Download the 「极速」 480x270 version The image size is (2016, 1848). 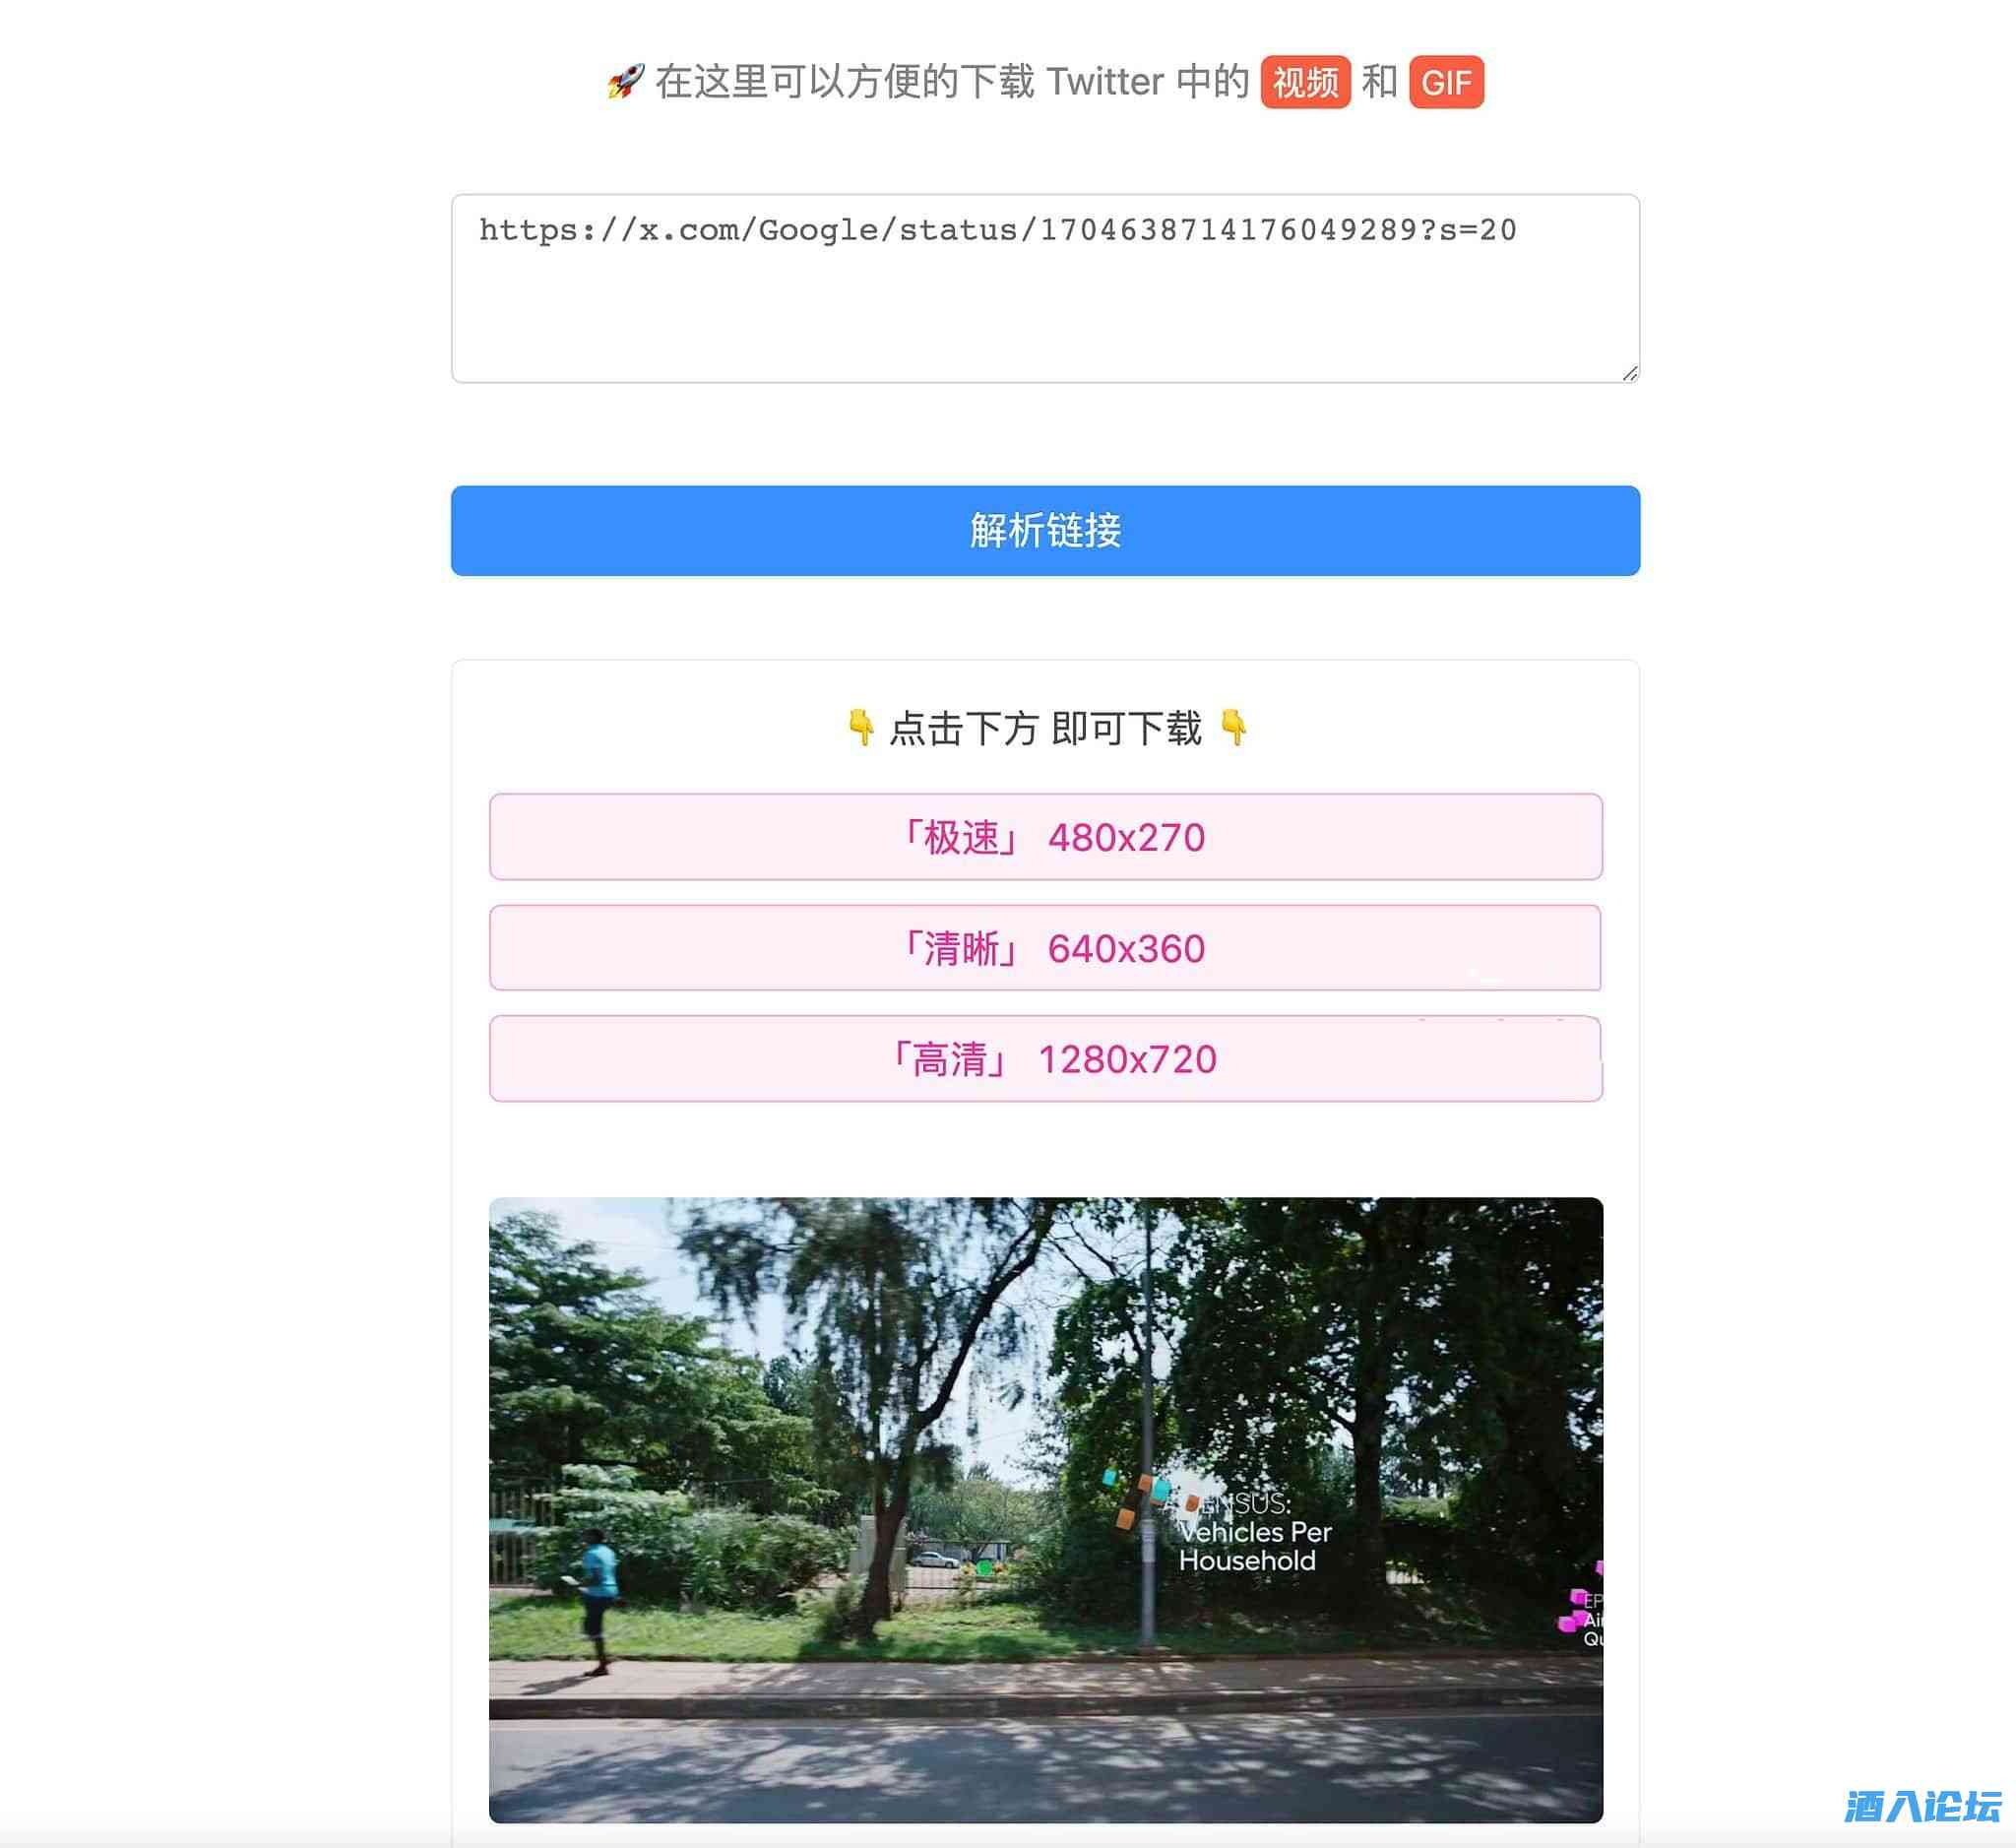[1045, 837]
